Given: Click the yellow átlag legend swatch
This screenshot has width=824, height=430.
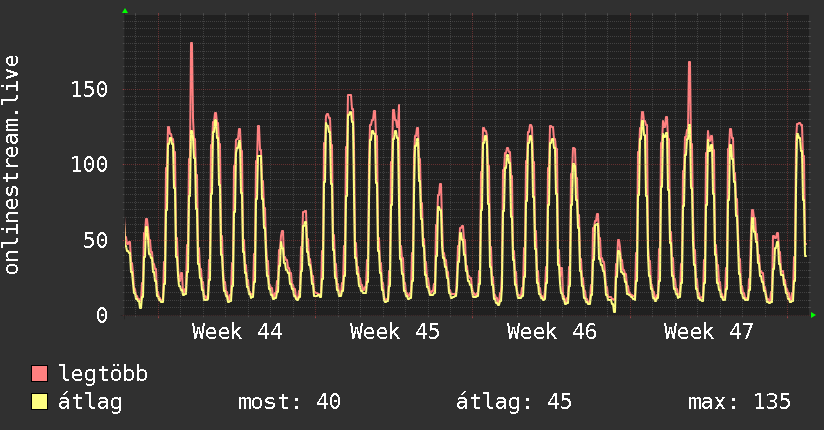Looking at the screenshot, I should tap(39, 402).
